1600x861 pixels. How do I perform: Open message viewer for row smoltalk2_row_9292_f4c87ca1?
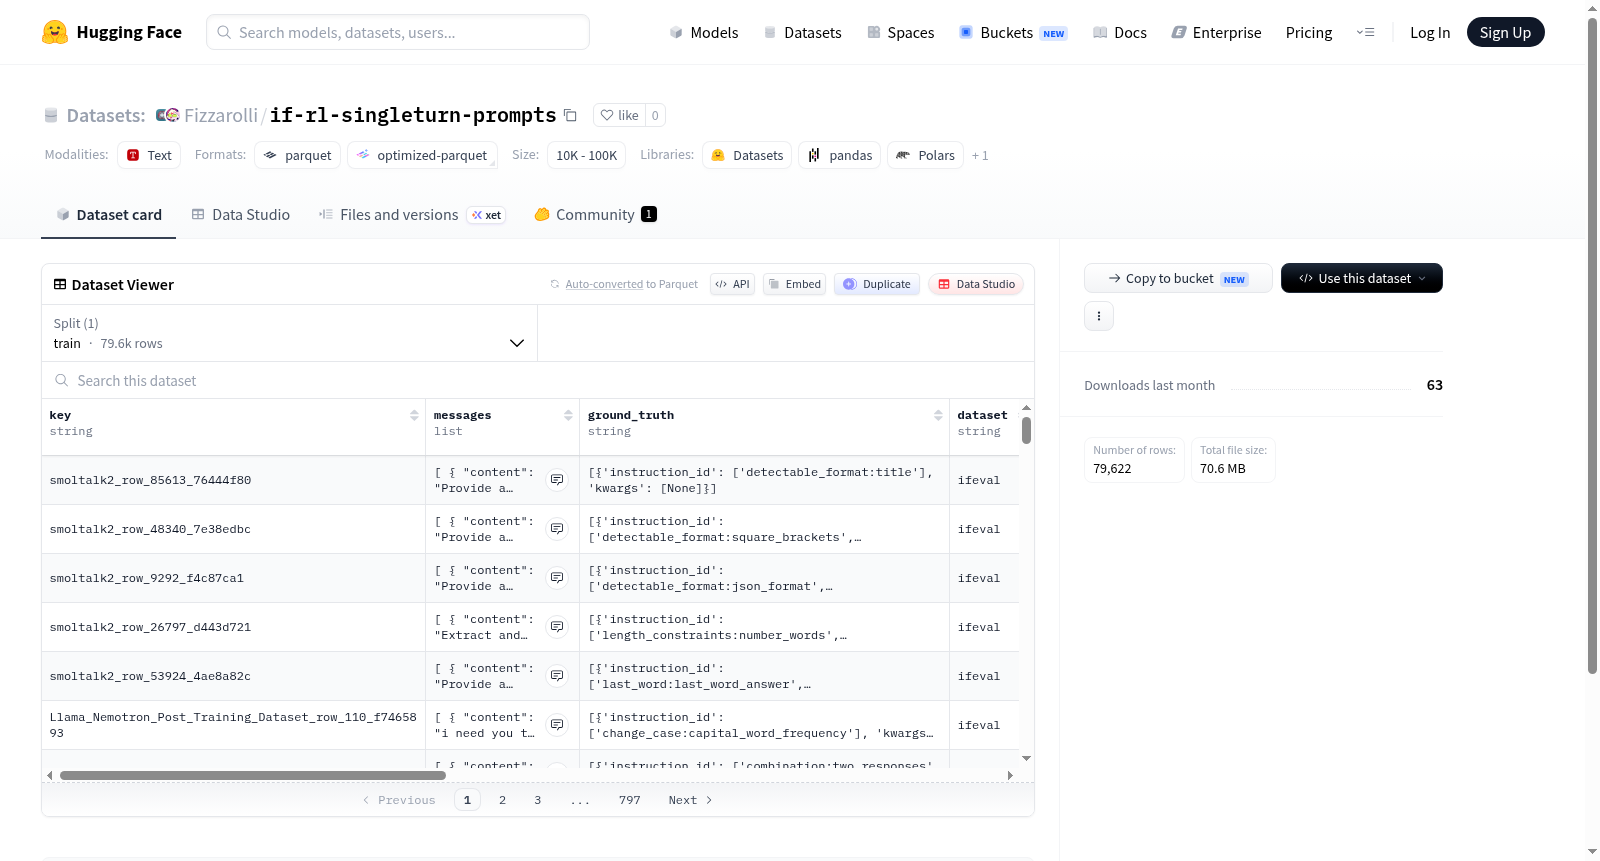[557, 578]
